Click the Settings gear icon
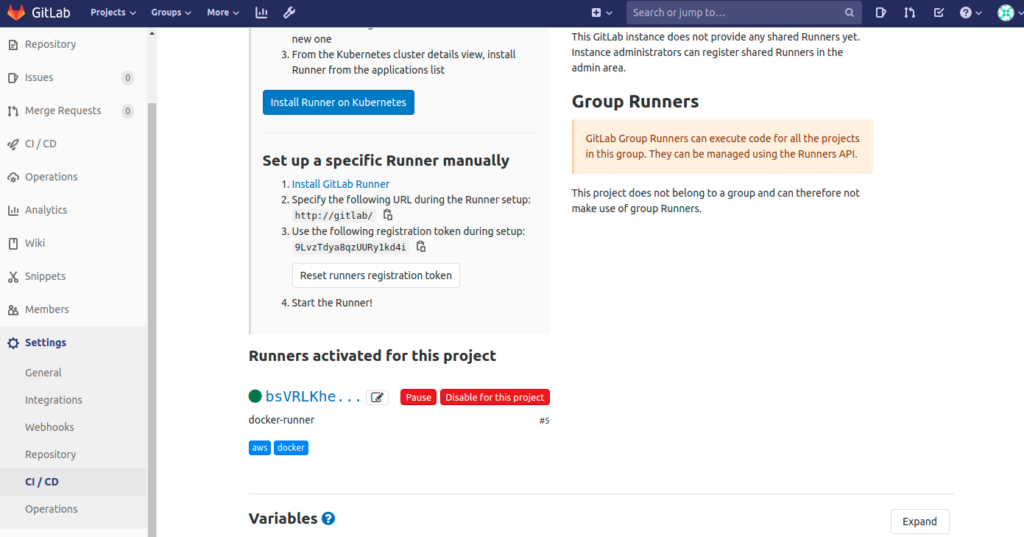 pyautogui.click(x=13, y=343)
